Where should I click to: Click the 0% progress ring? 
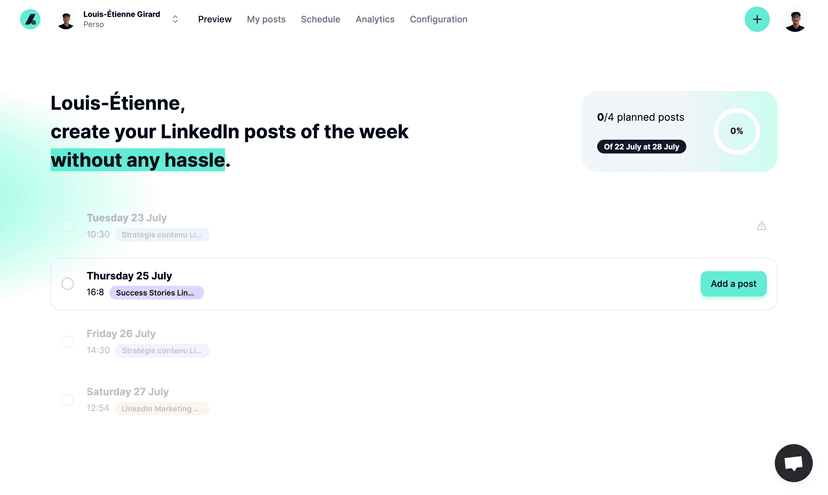(736, 131)
